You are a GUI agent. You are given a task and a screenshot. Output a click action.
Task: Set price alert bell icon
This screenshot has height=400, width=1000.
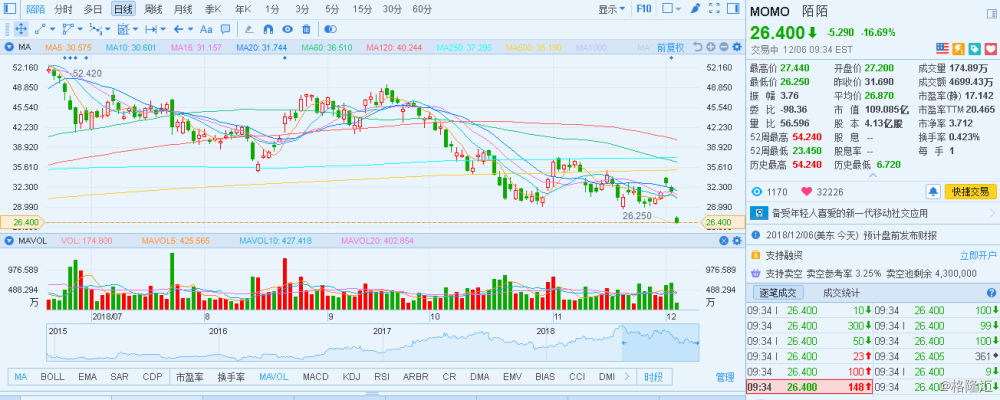pos(933,191)
